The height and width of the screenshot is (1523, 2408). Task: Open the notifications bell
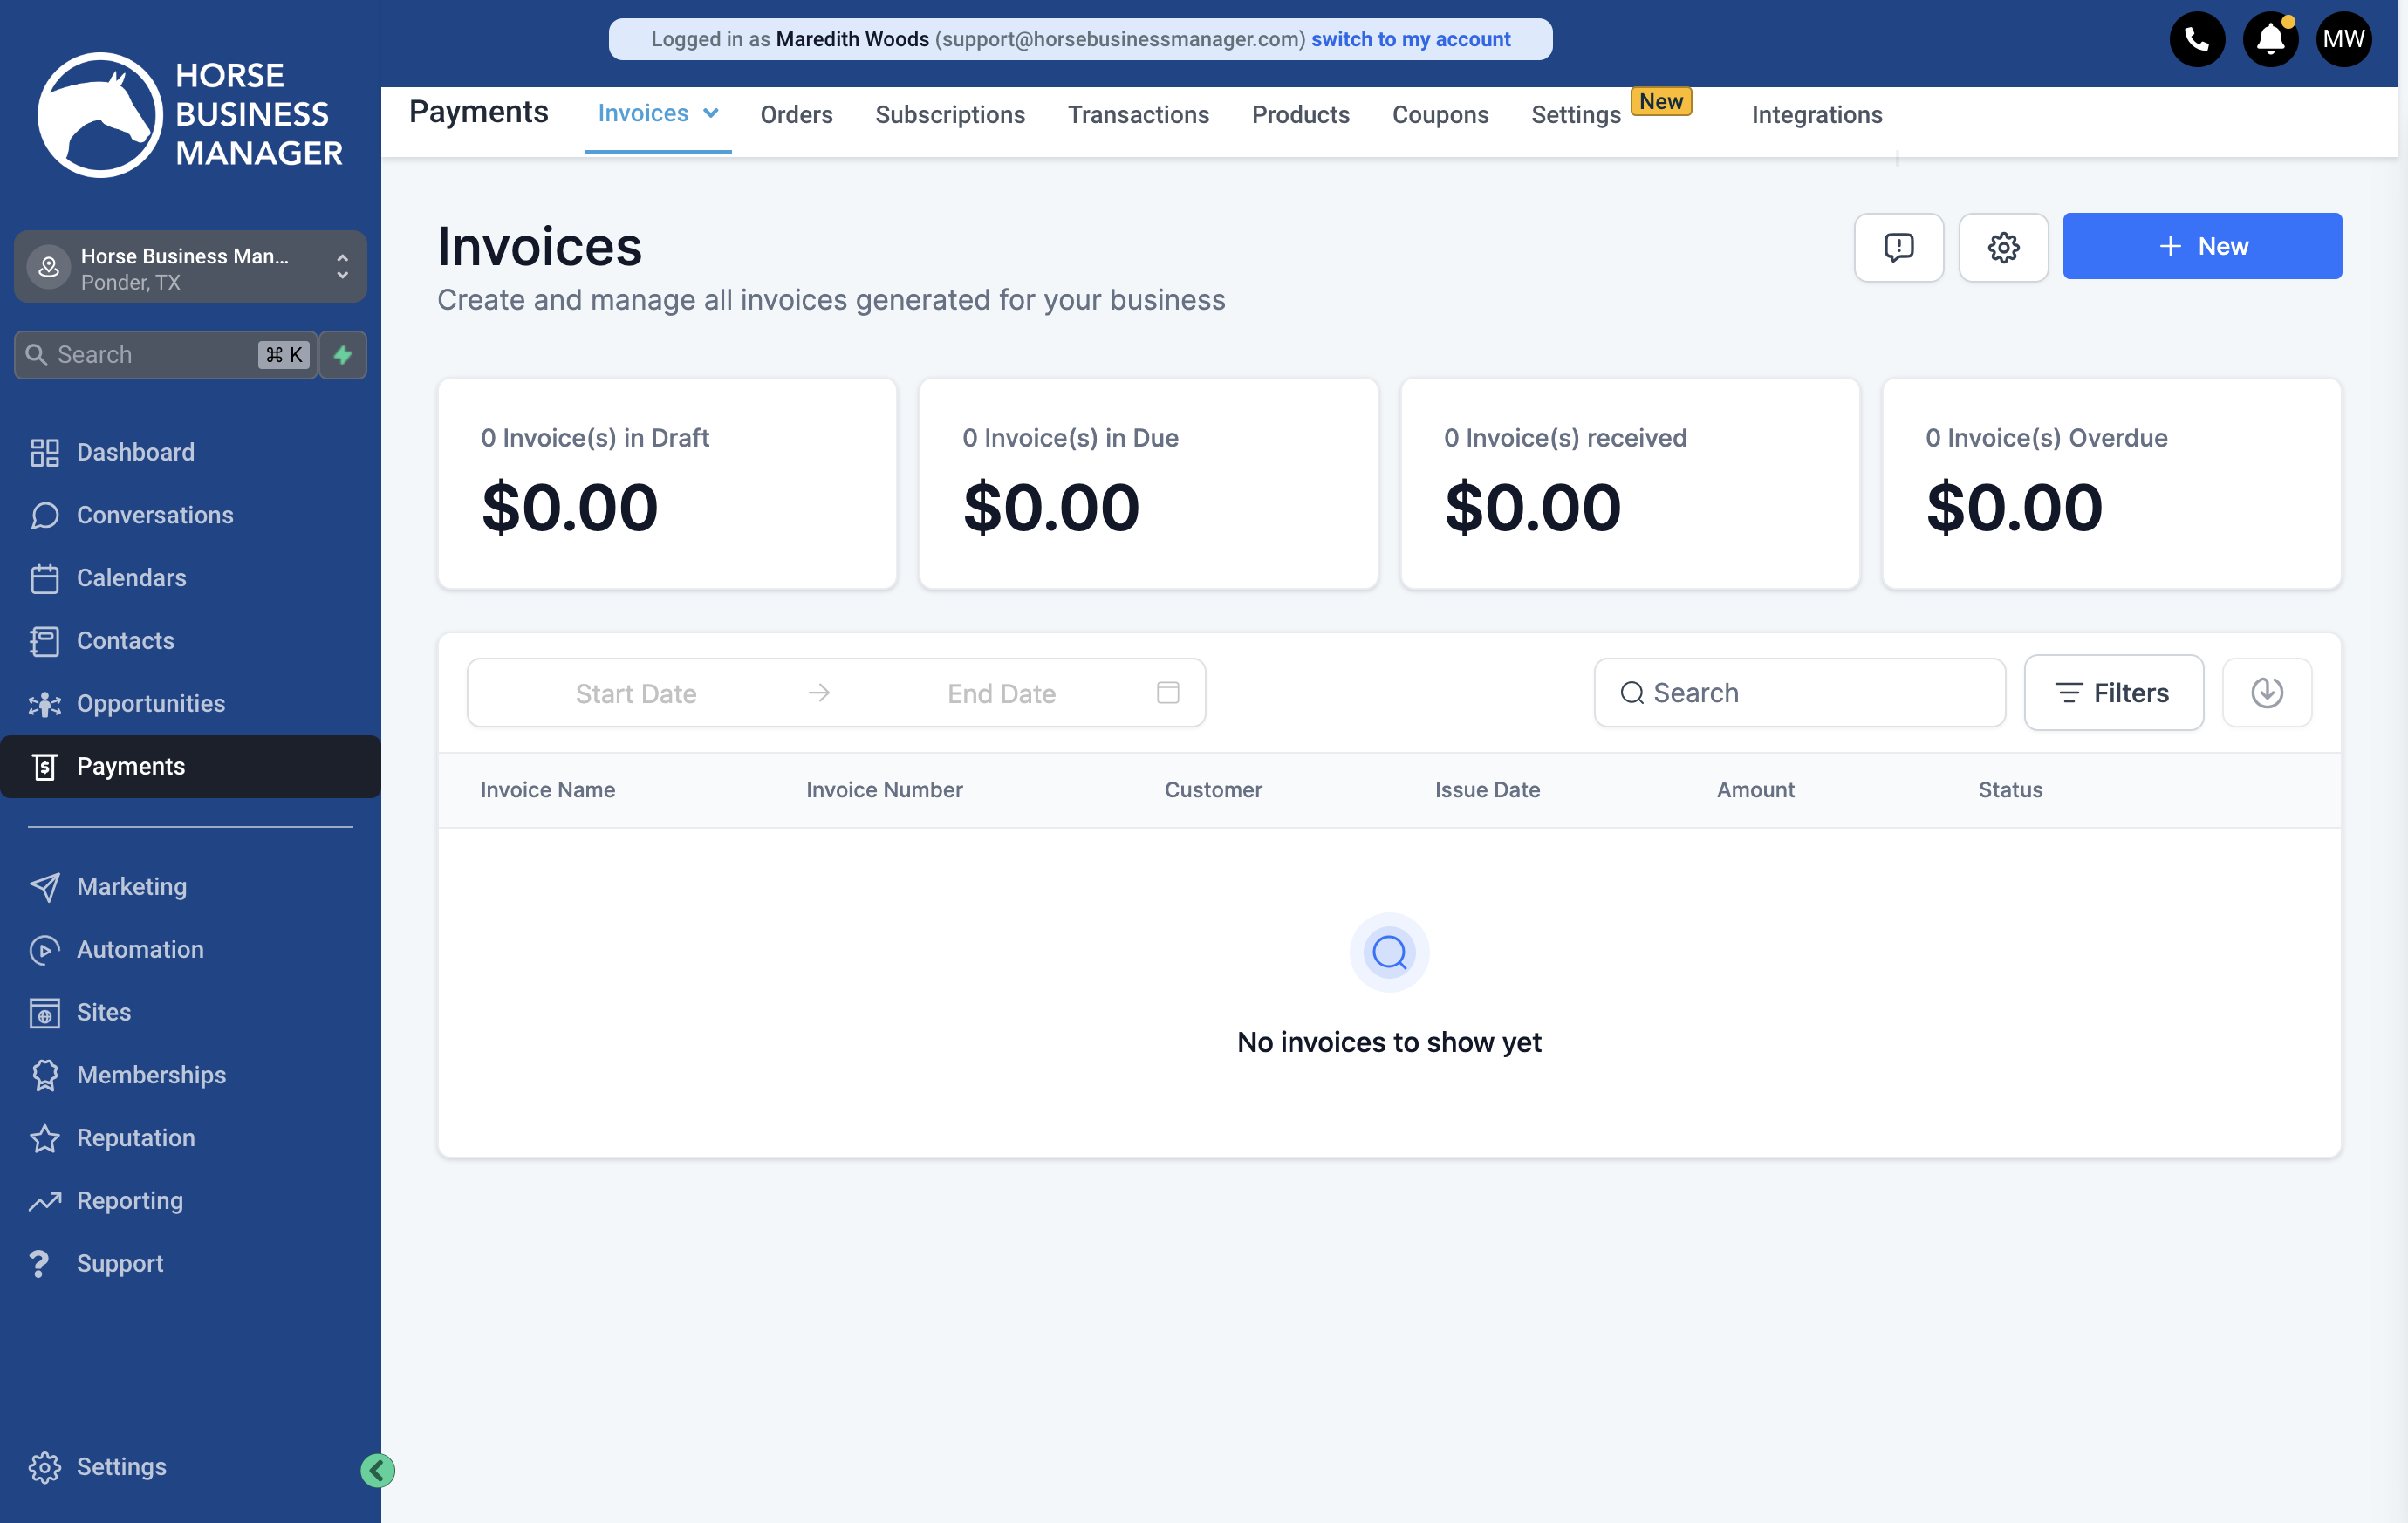[x=2270, y=39]
